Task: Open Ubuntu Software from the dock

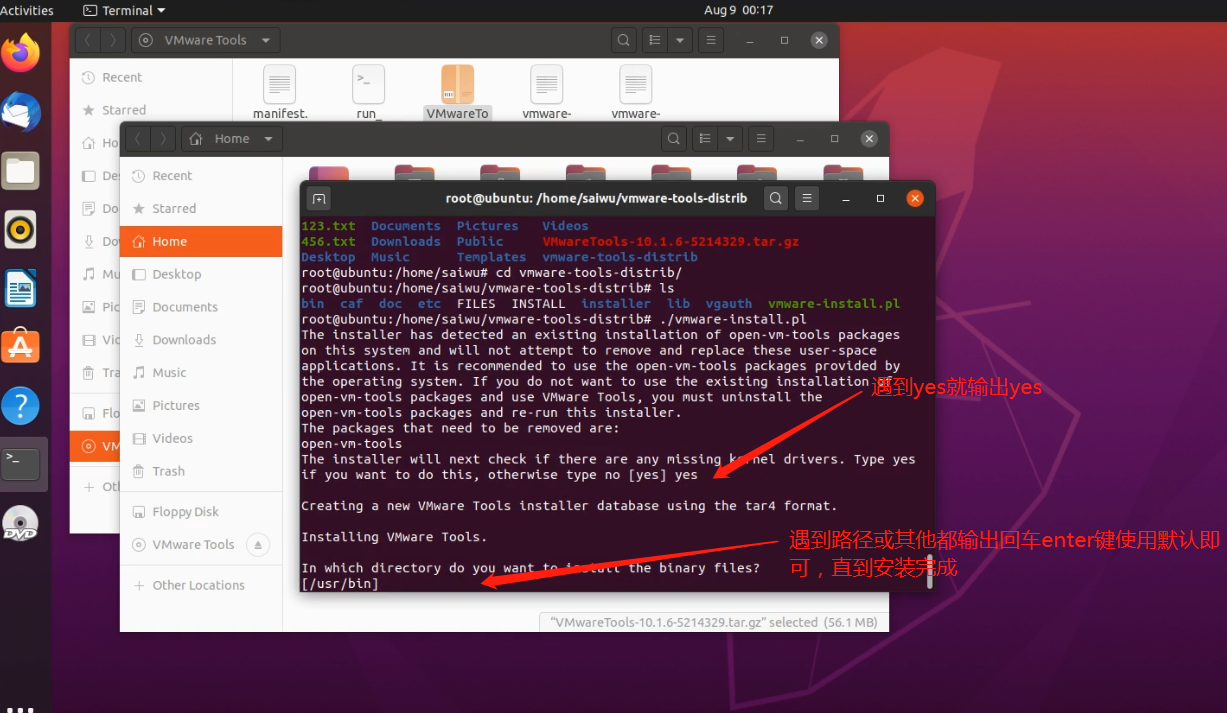Action: point(21,347)
